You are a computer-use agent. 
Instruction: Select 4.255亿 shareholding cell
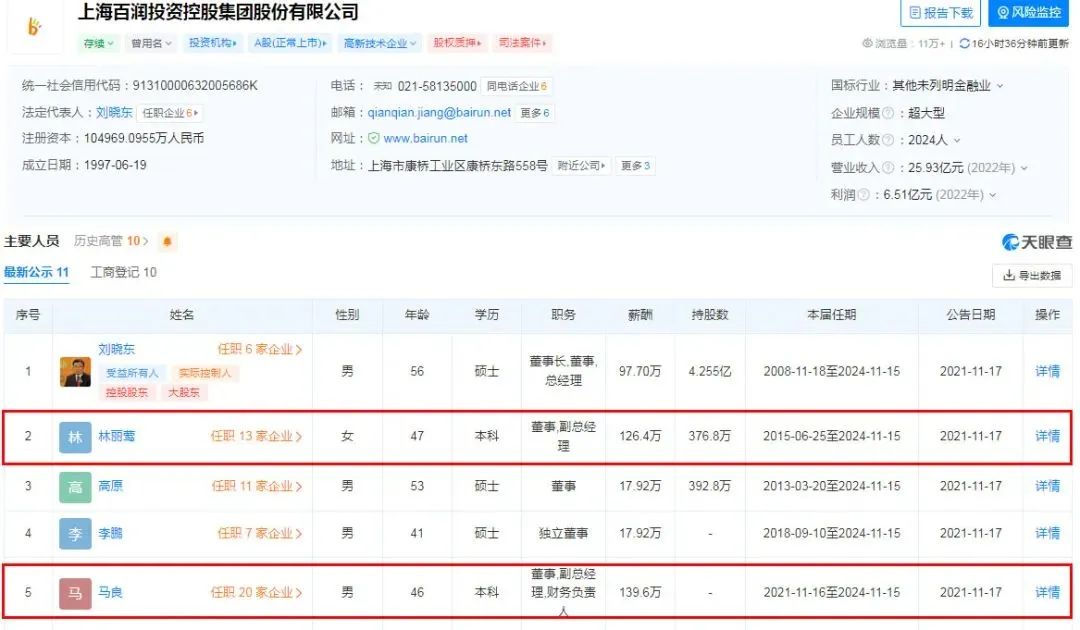(x=709, y=371)
